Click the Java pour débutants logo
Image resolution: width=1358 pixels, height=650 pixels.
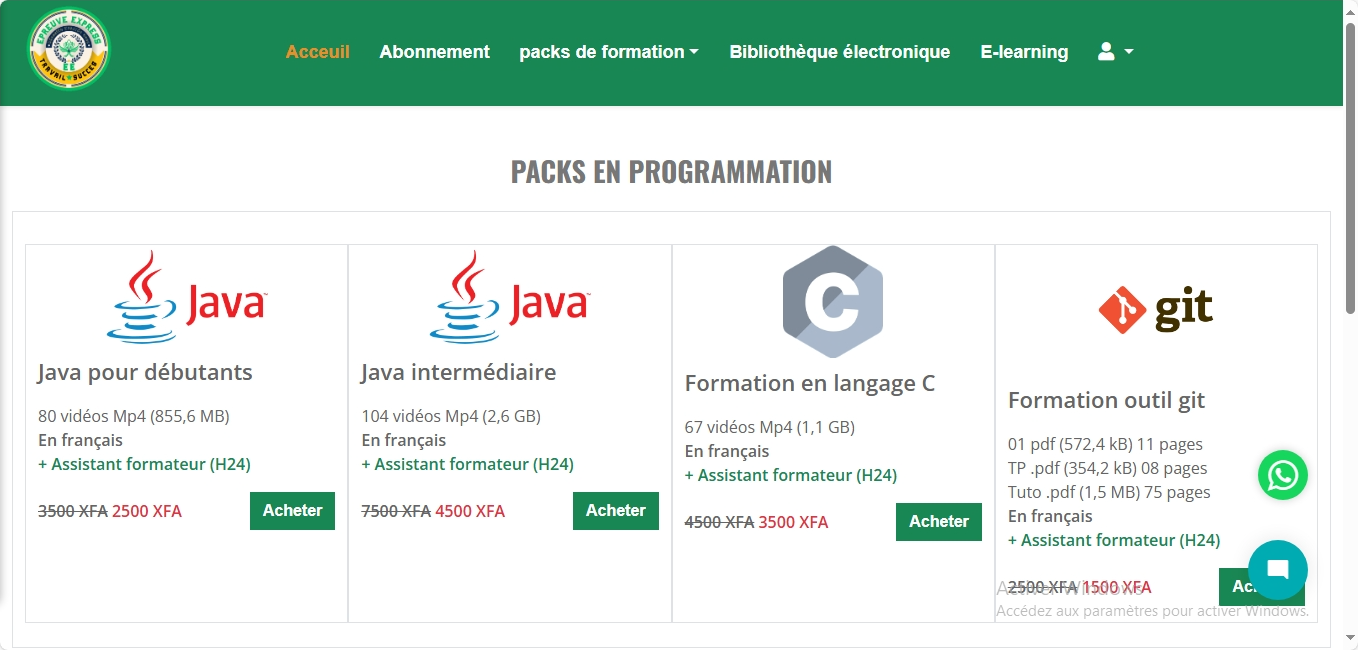coord(186,297)
